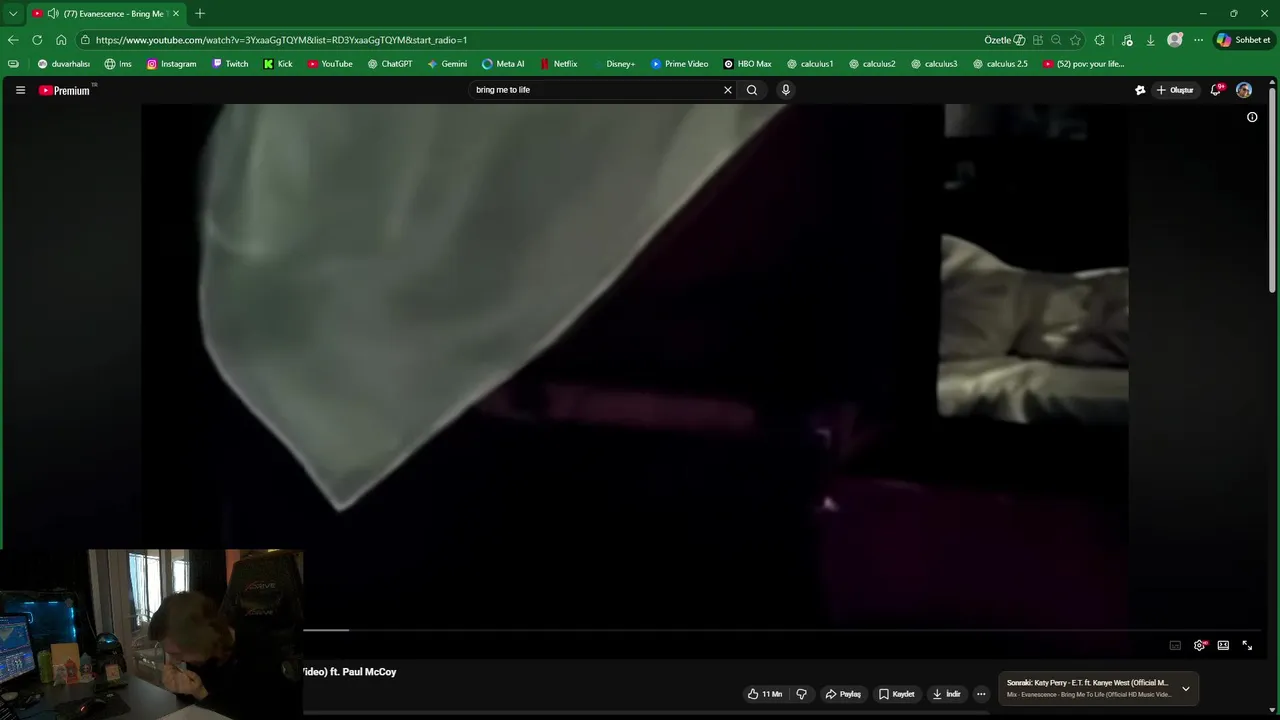
Task: Open player settings gear
Action: 1199,645
